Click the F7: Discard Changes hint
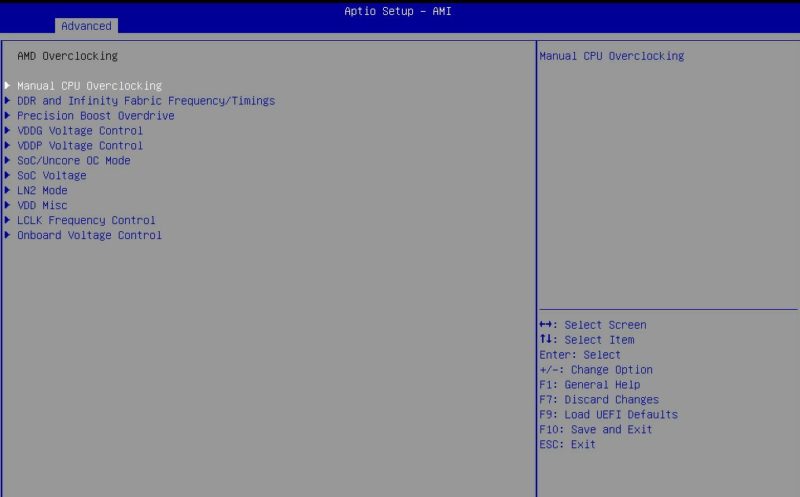 tap(599, 400)
